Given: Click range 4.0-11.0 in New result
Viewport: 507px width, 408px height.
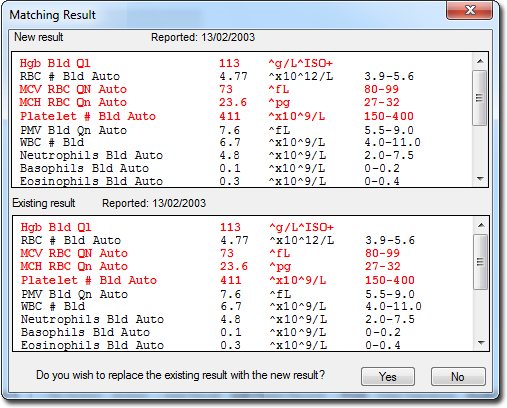Looking at the screenshot, I should 392,142.
